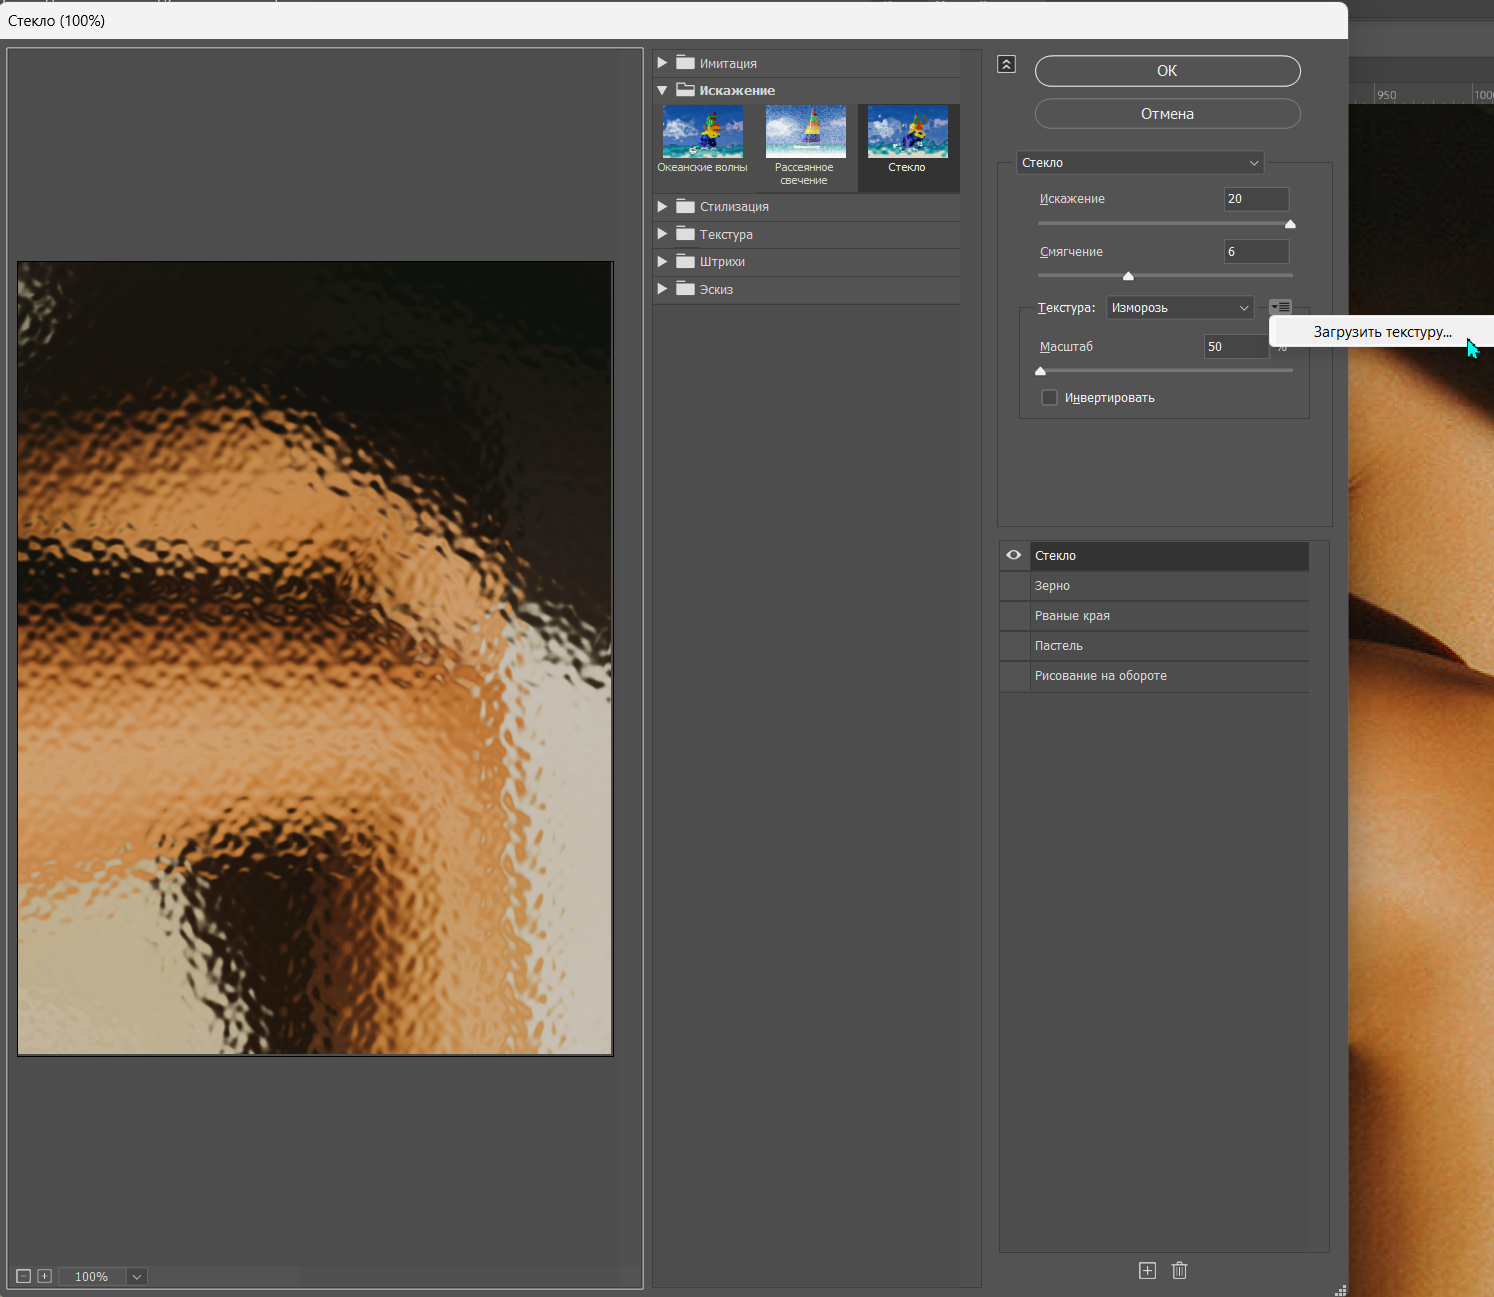Open the texture flyout menu icon

pyautogui.click(x=1280, y=307)
